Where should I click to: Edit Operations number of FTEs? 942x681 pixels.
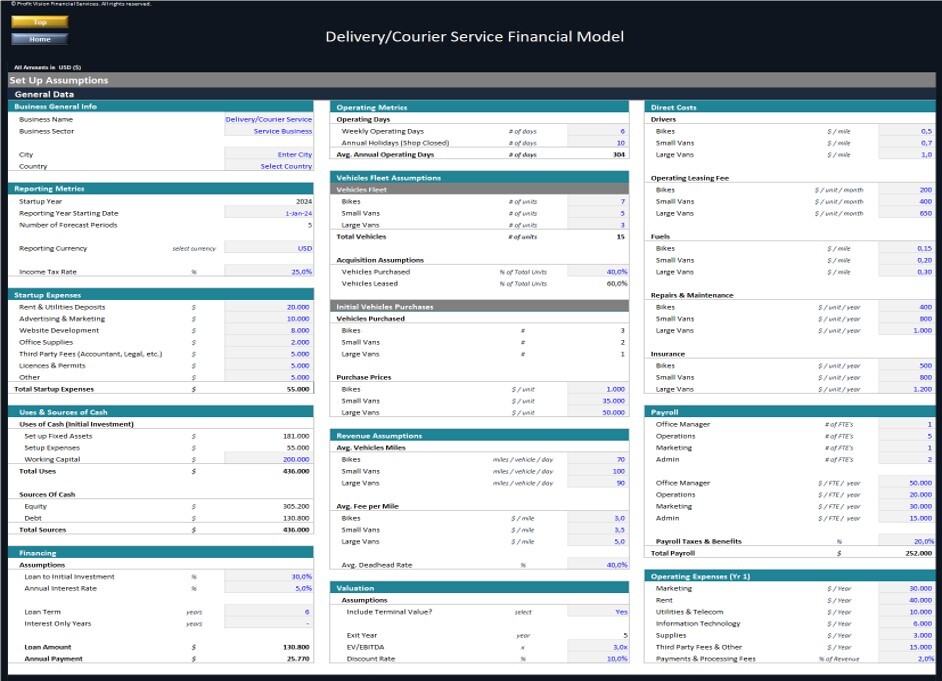906,436
